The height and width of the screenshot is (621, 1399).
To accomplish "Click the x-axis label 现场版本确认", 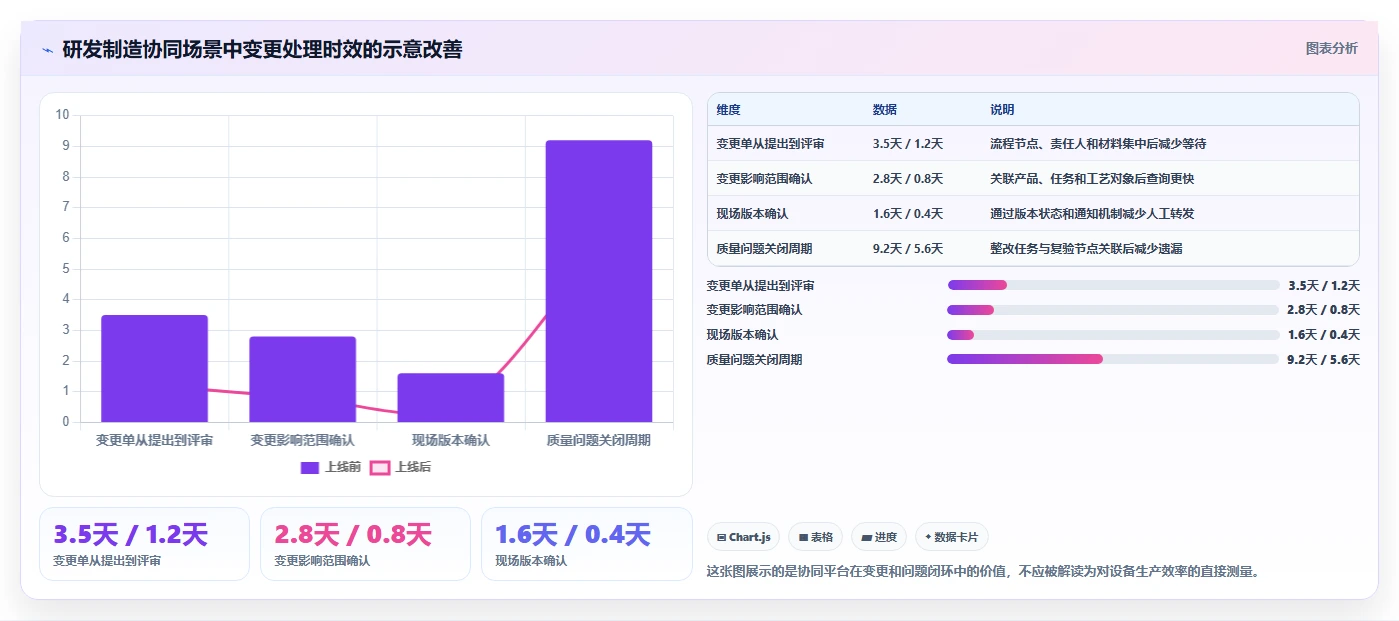I will pyautogui.click(x=451, y=440).
